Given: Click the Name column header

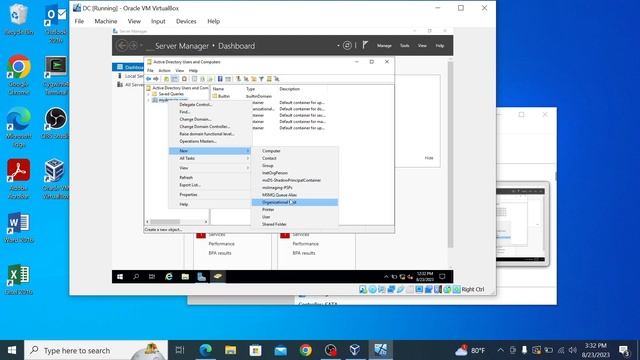Looking at the screenshot, I should point(218,89).
